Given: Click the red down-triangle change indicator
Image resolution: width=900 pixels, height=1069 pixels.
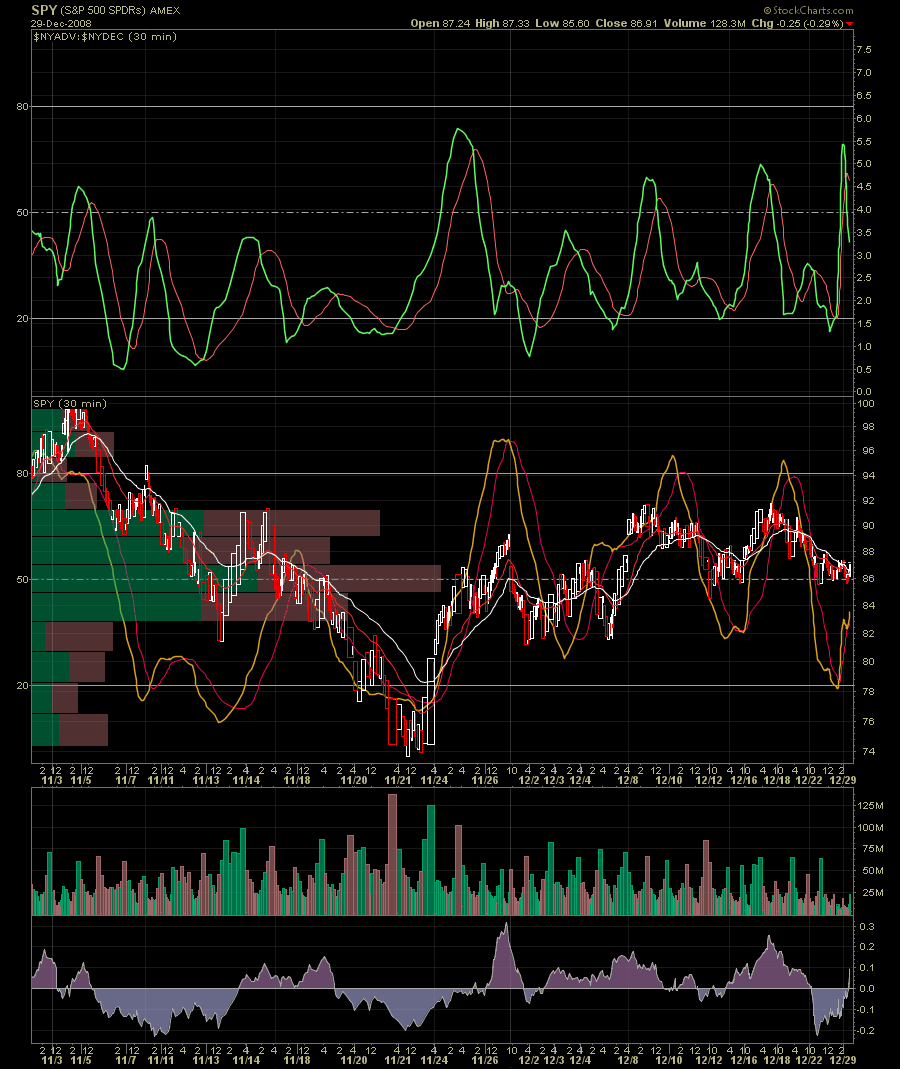Looking at the screenshot, I should point(850,25).
